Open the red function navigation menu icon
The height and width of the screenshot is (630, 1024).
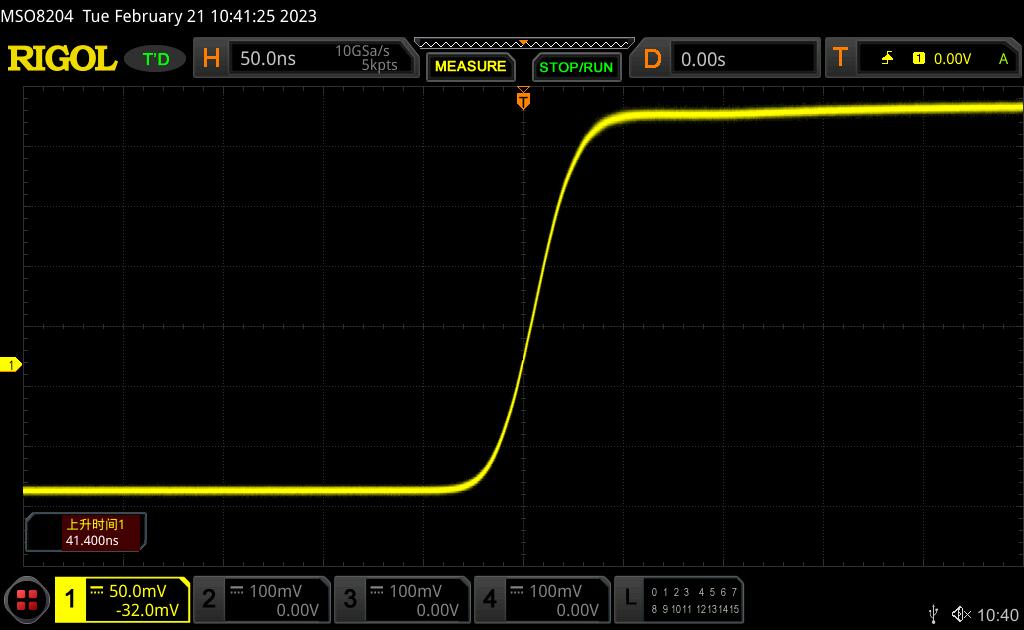(x=27, y=600)
